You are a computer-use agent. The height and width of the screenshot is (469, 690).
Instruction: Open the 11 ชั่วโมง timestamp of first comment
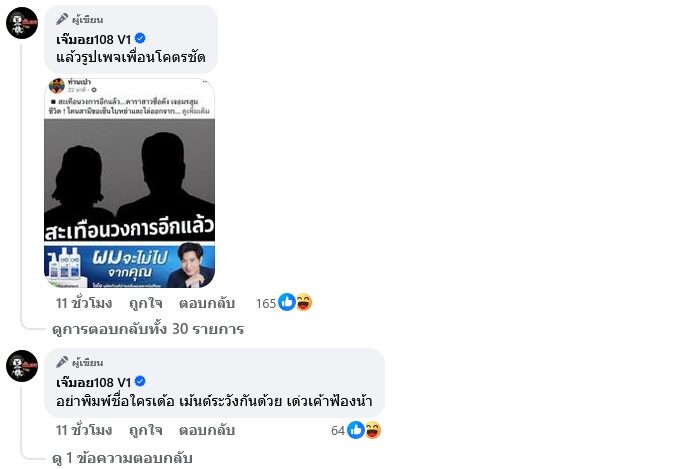click(x=84, y=303)
